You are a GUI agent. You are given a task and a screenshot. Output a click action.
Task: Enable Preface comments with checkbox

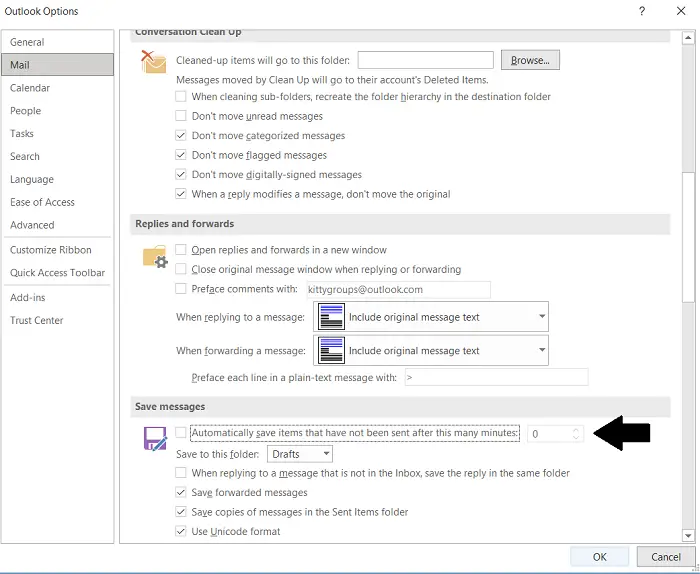pos(181,289)
